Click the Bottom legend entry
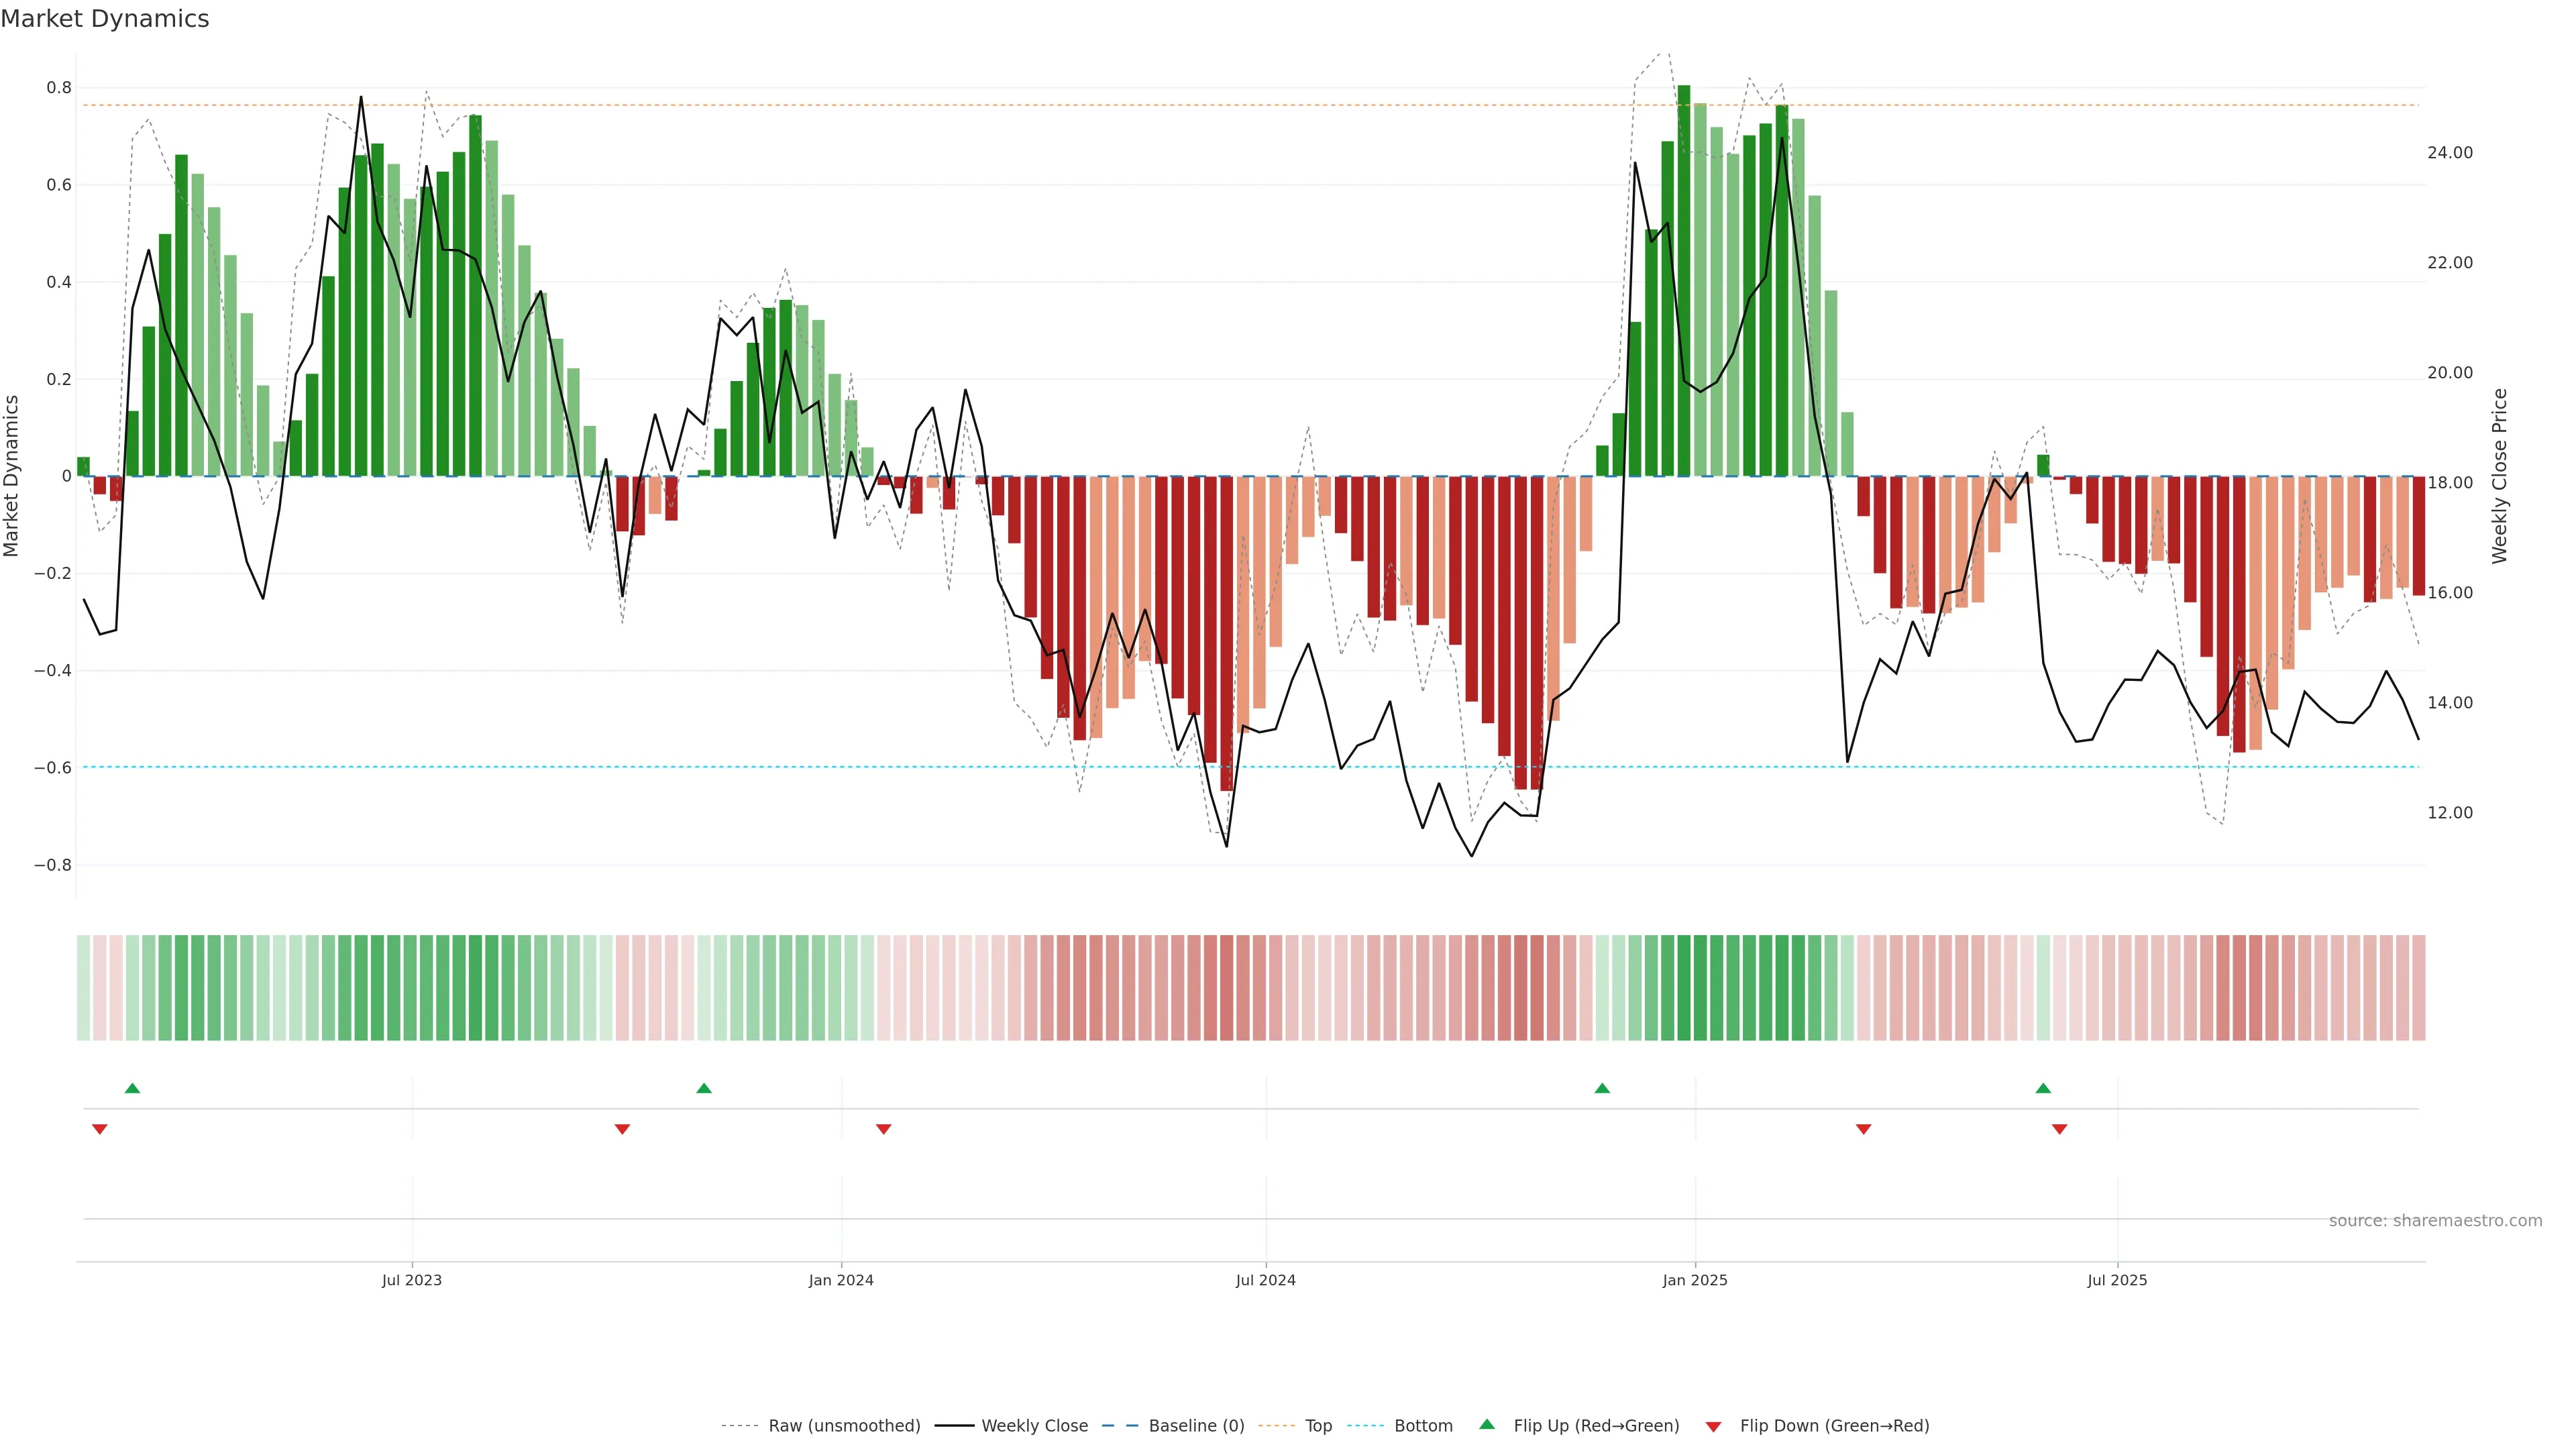The height and width of the screenshot is (1449, 2576). [1423, 1426]
